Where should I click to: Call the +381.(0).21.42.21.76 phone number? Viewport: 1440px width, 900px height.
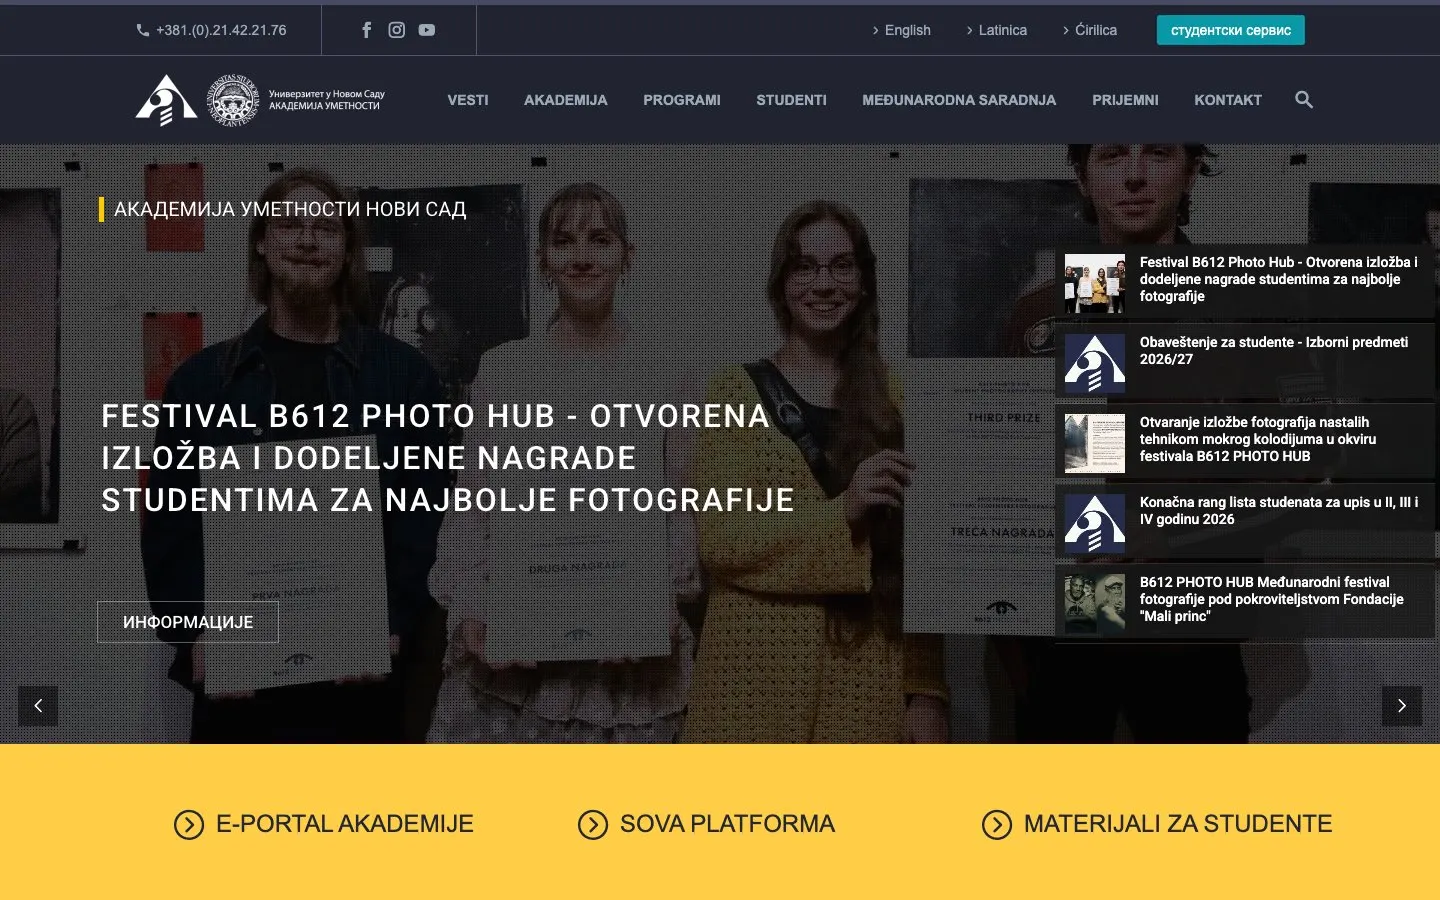point(221,30)
